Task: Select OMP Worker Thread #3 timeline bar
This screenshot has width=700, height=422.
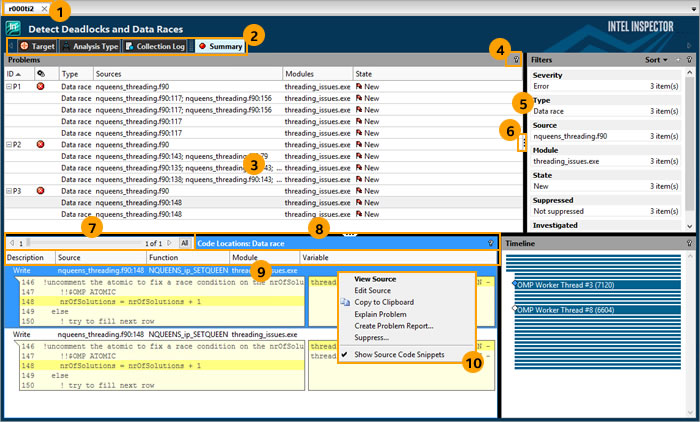Action: 560,284
